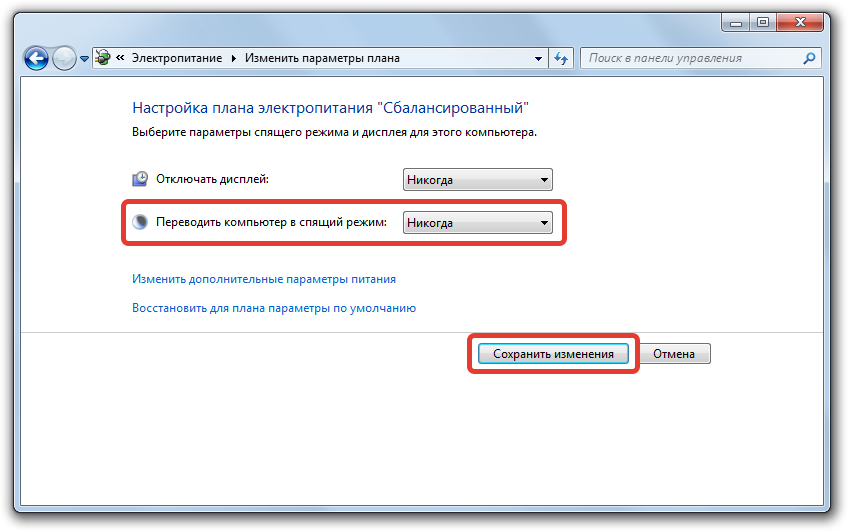
Task: Click the refresh button in address bar
Action: click(x=561, y=58)
